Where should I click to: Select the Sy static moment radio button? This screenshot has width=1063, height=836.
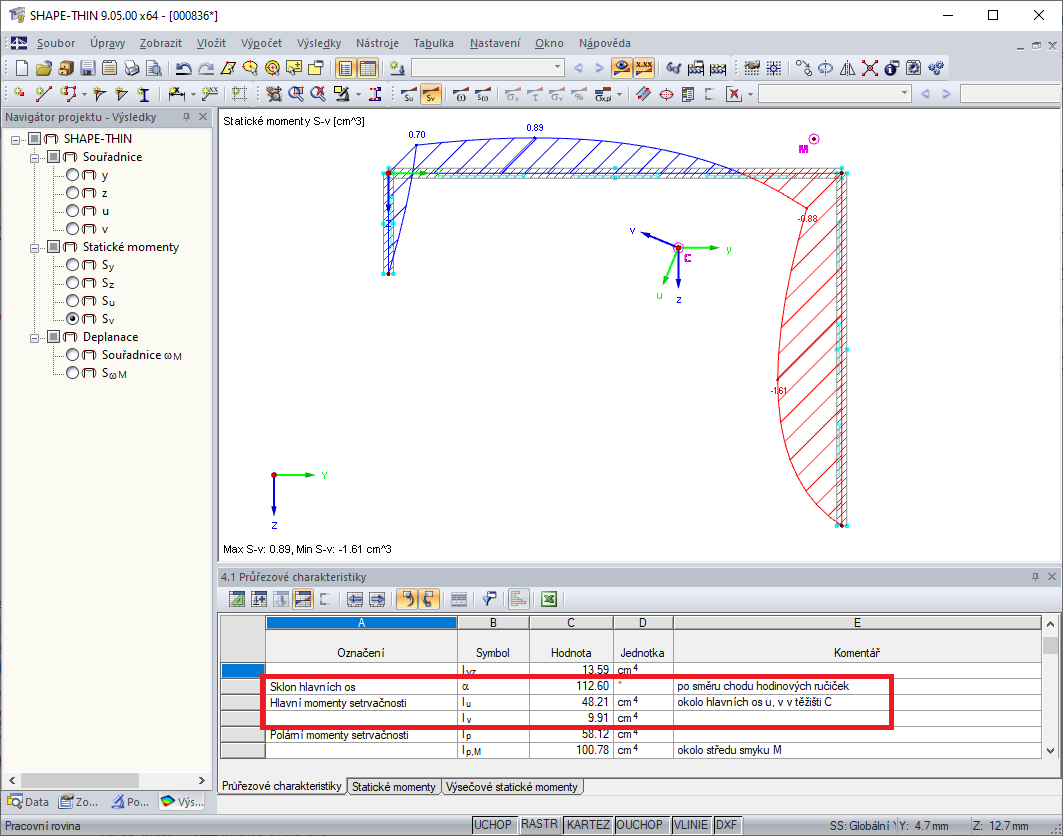click(73, 265)
